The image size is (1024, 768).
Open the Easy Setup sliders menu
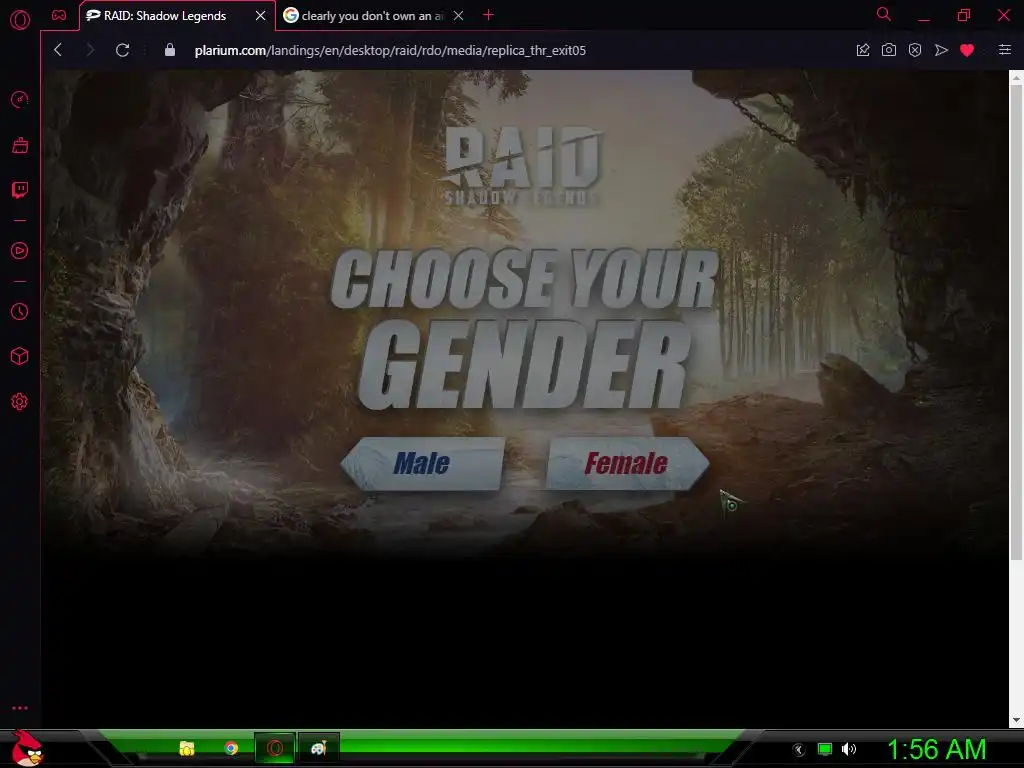pyautogui.click(x=1005, y=50)
